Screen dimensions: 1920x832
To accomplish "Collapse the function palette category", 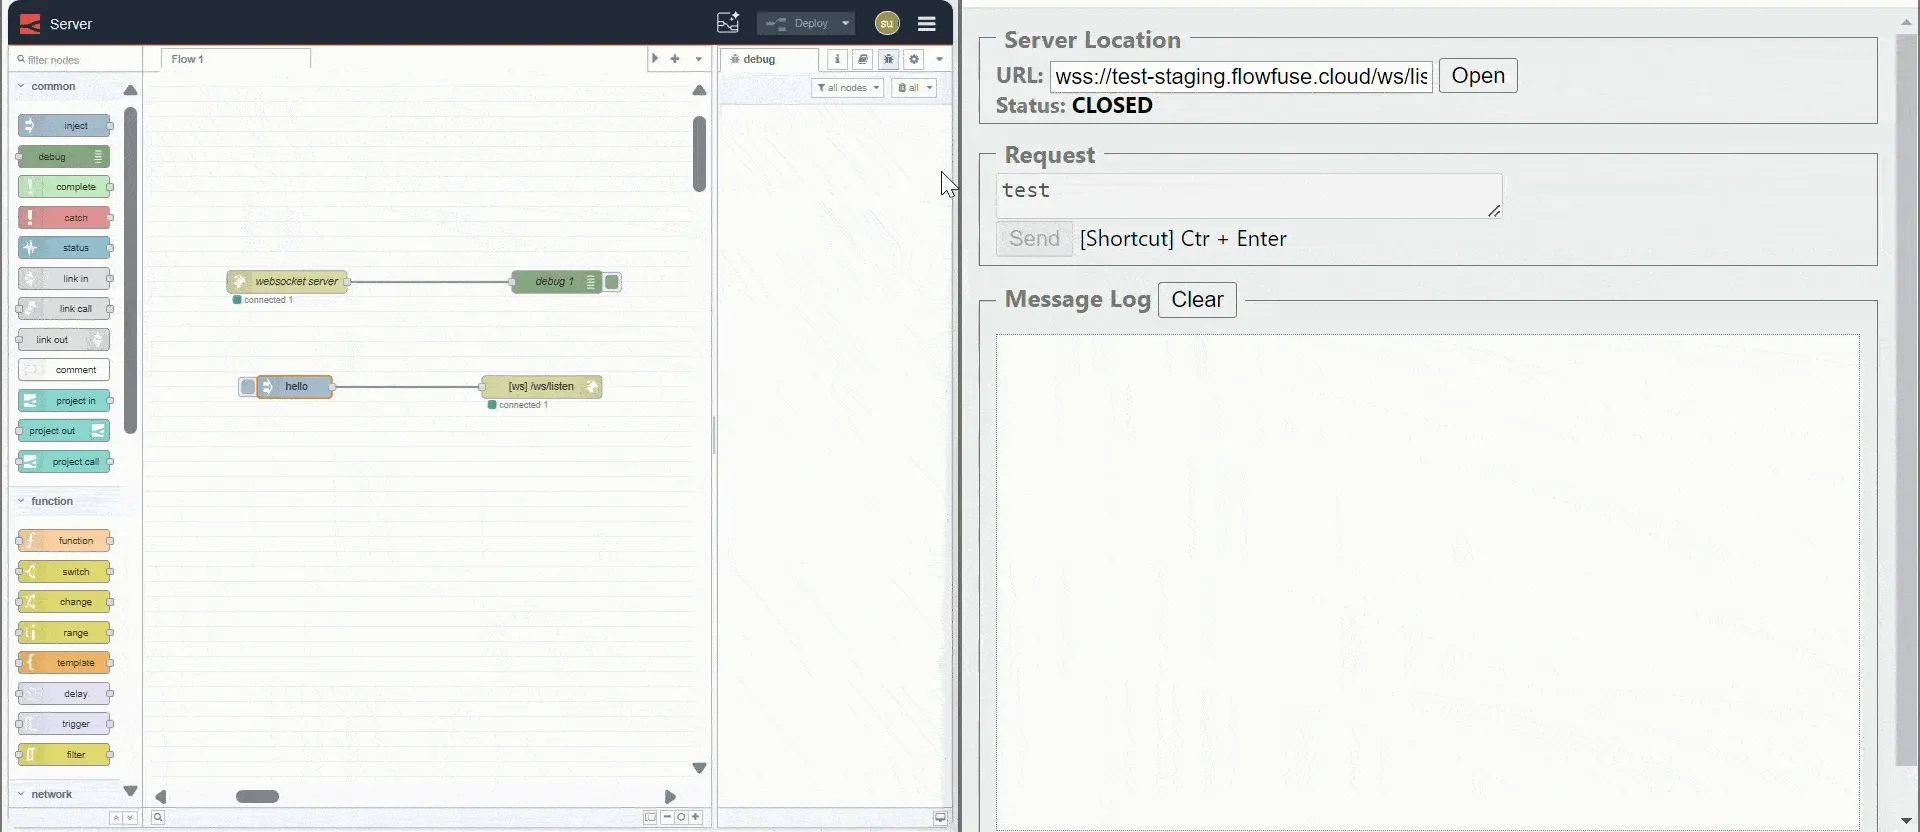I will 52,501.
